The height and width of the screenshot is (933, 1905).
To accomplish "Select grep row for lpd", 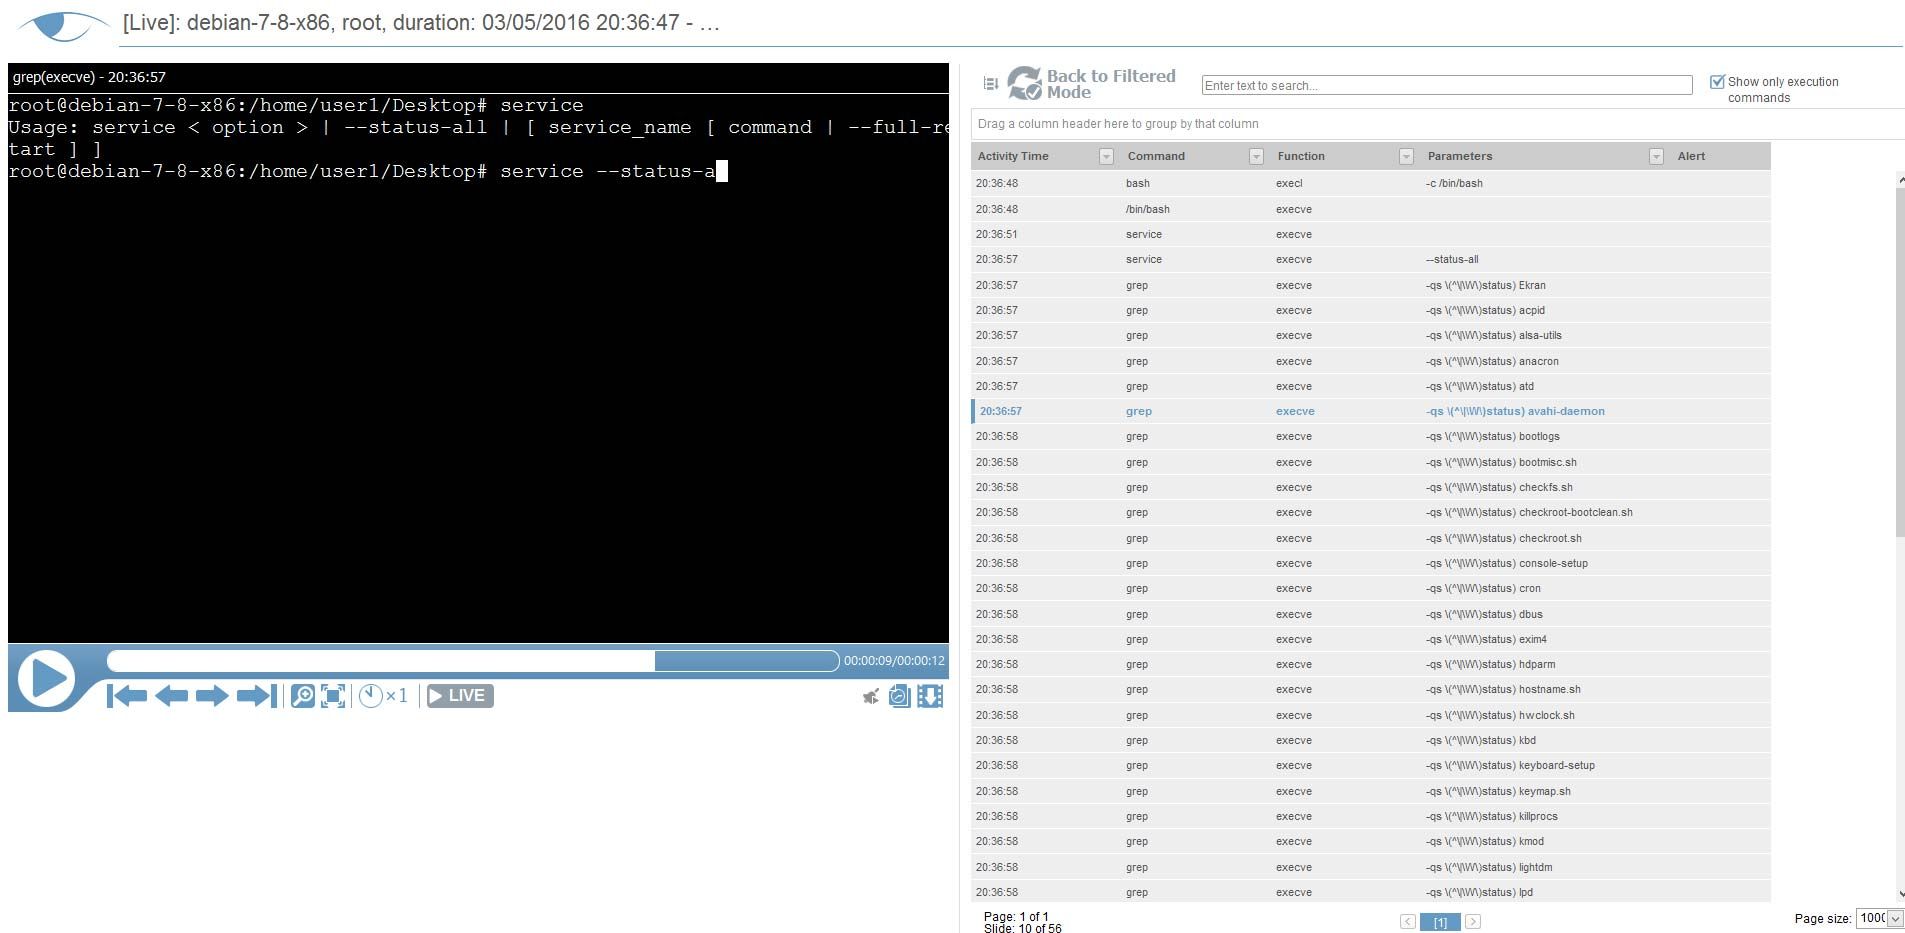I will coord(1370,892).
